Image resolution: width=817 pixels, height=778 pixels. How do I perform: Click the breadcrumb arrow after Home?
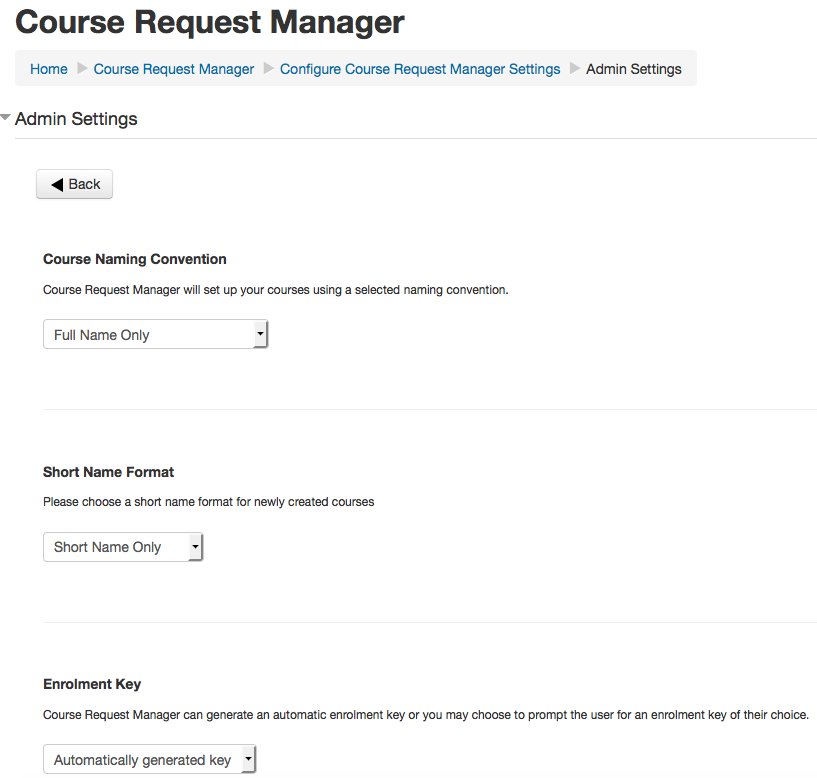81,69
